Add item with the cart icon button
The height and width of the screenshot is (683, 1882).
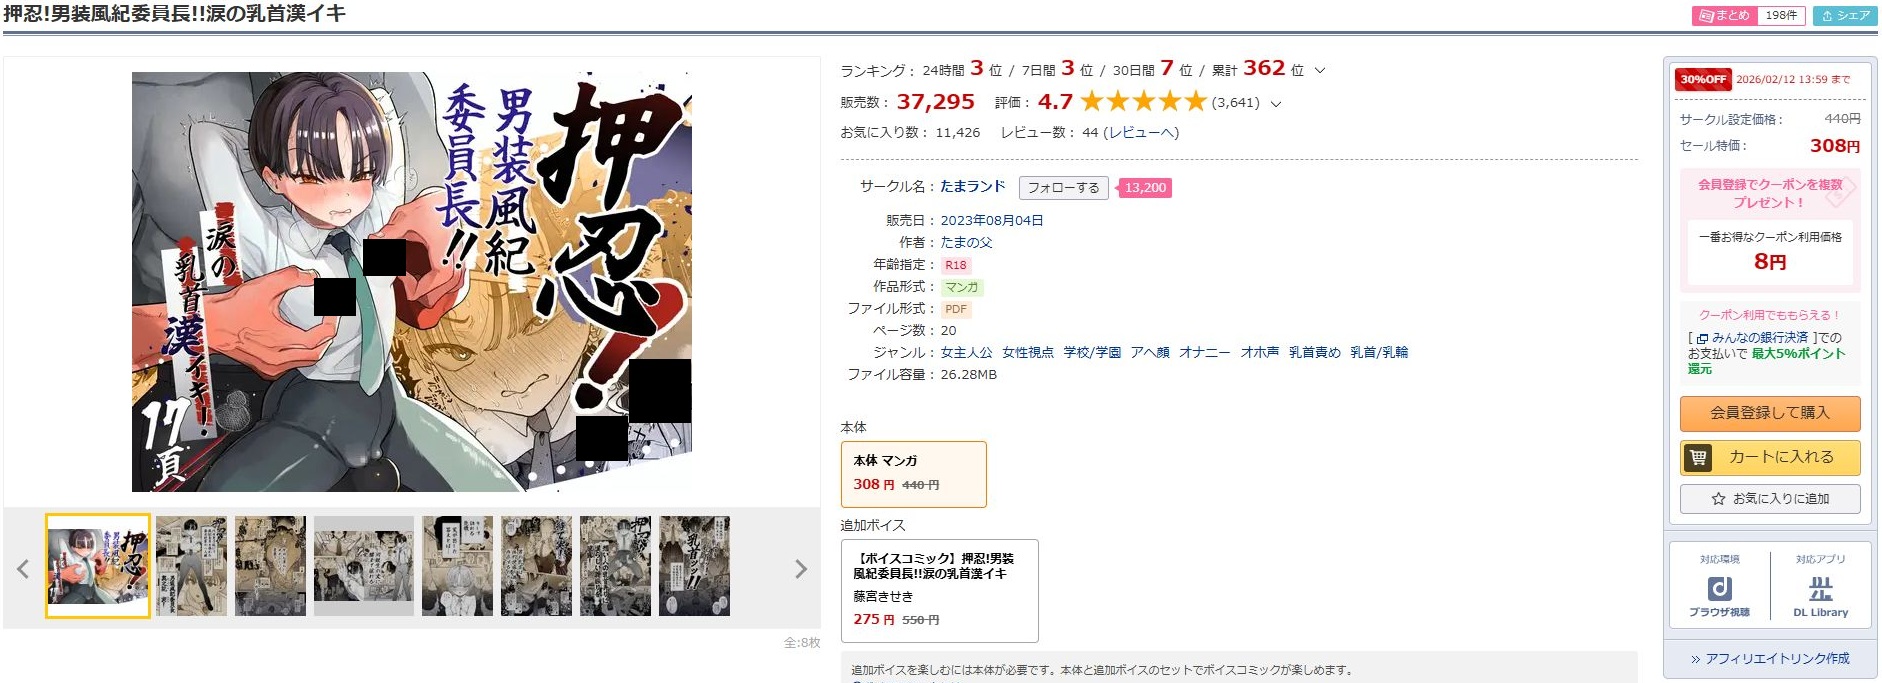pyautogui.click(x=1770, y=457)
